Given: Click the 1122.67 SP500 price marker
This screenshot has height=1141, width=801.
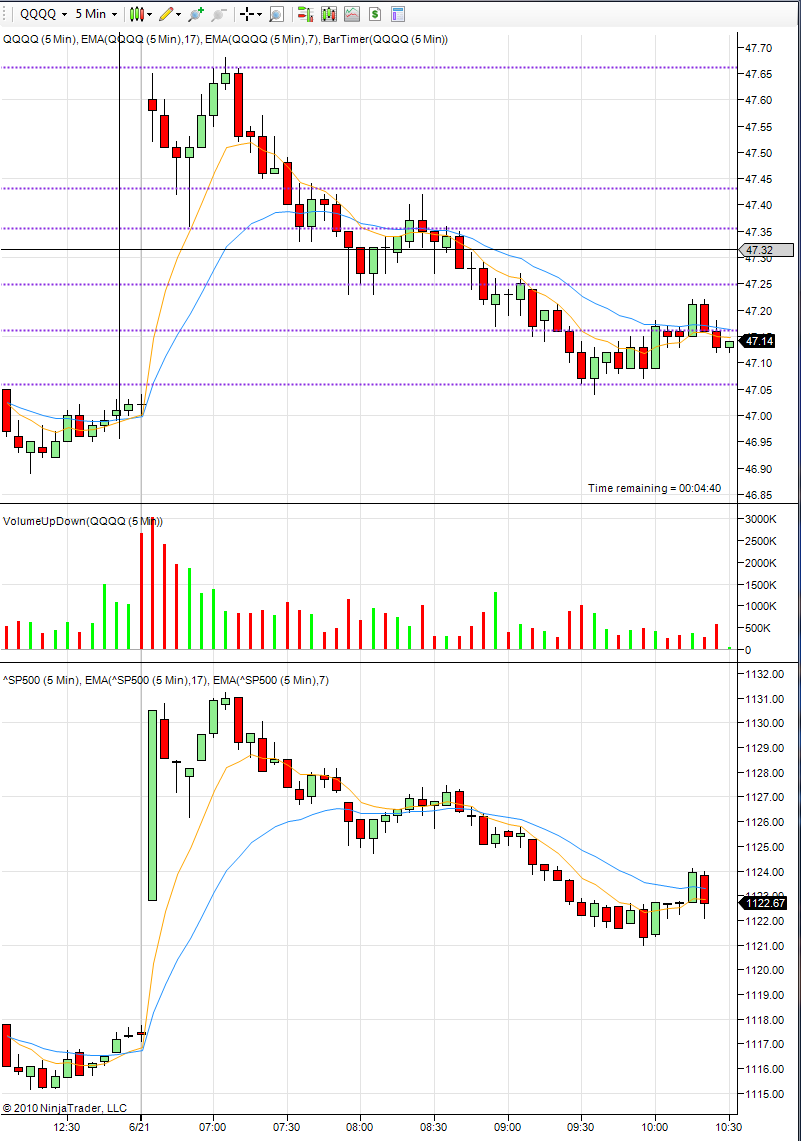Looking at the screenshot, I should [763, 903].
